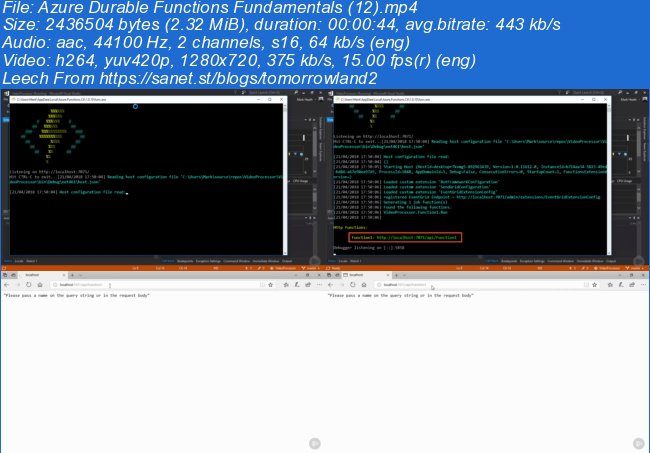Viewport: 650px width, 453px height.
Task: Open new tab plus in left frame
Action: point(72,275)
